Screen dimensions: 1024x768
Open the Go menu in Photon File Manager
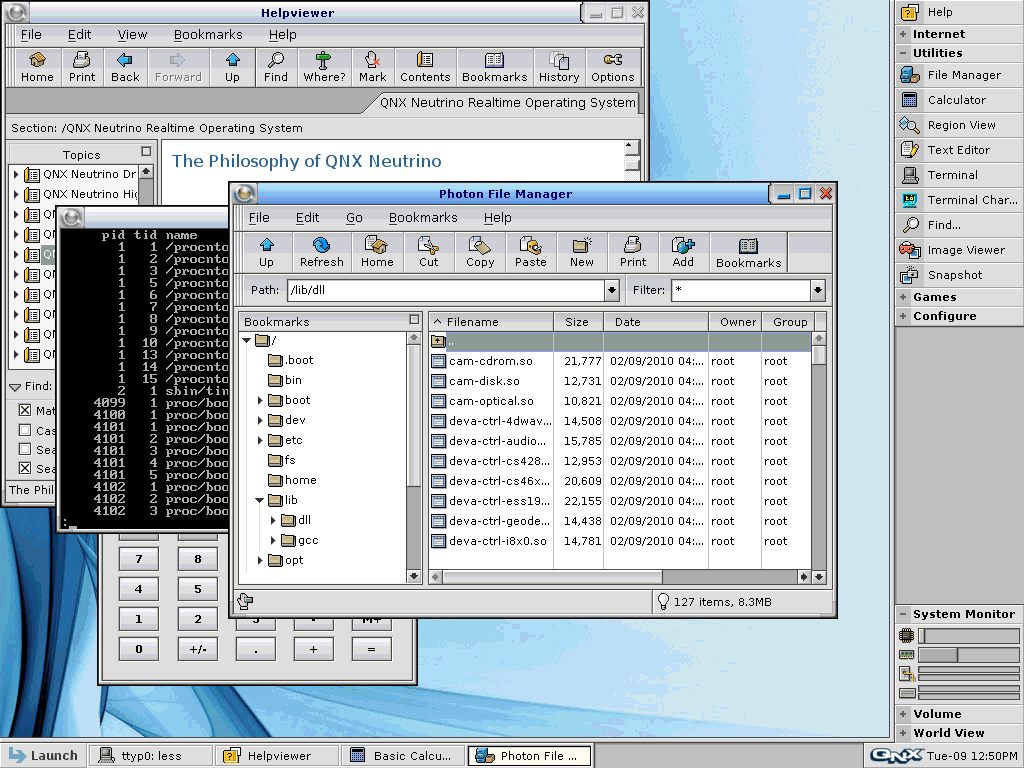coord(354,217)
